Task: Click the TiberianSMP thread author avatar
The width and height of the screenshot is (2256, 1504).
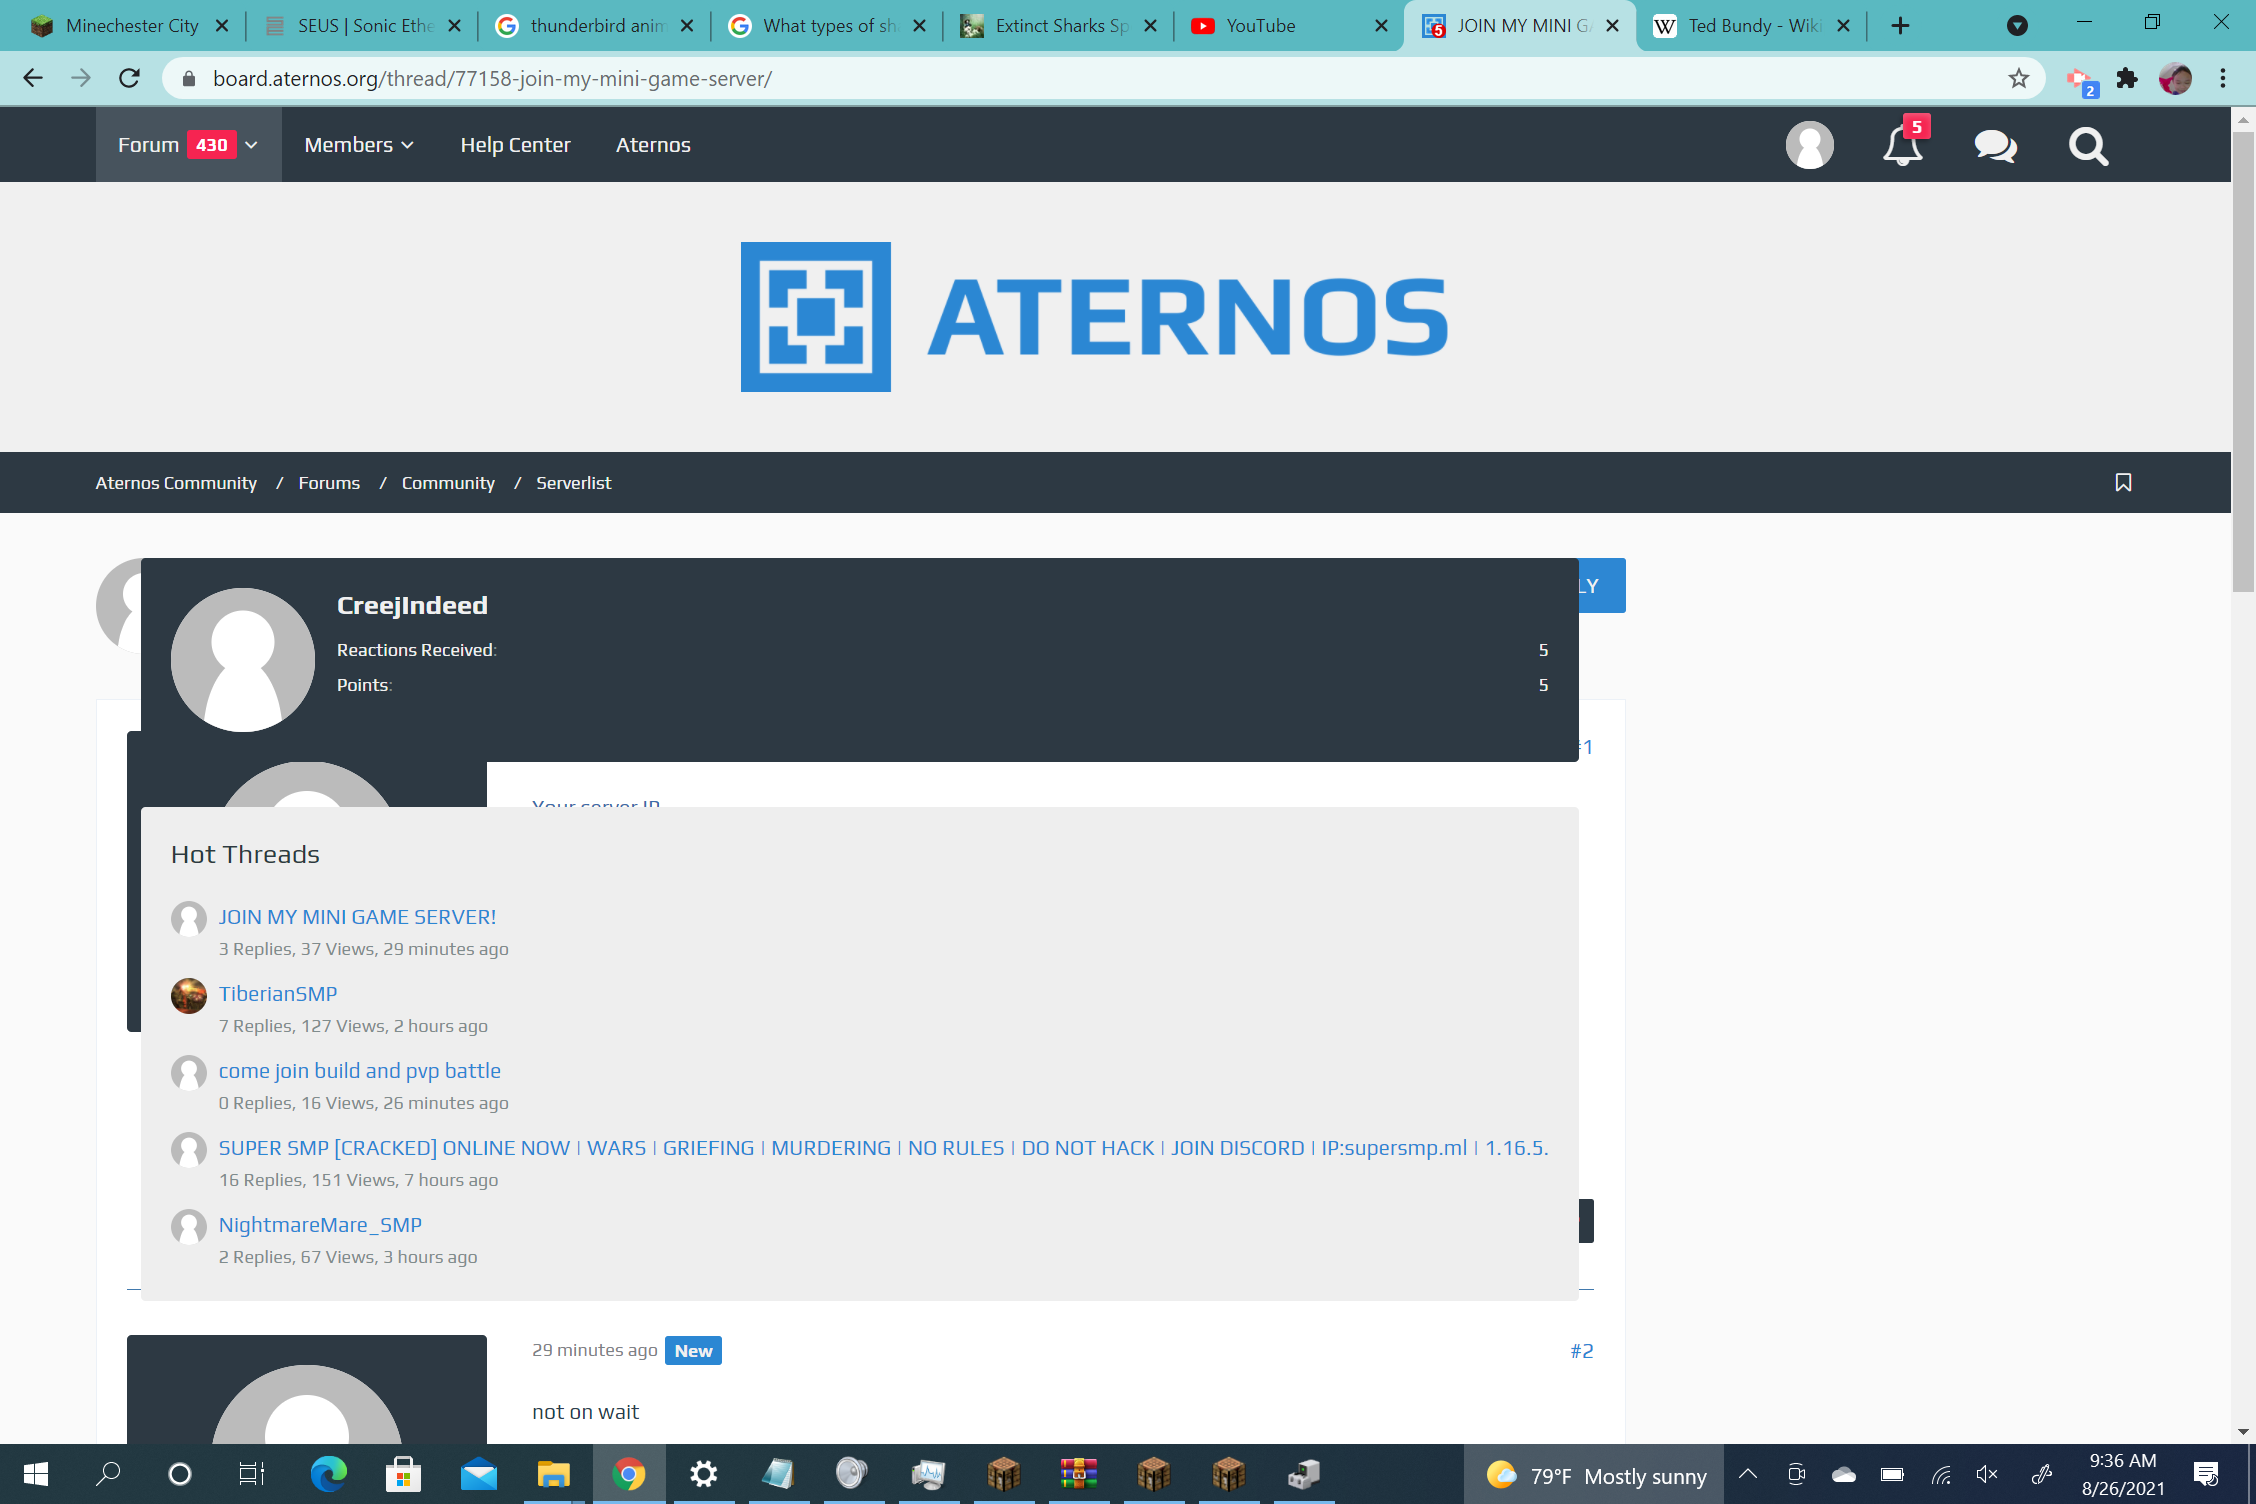Action: [x=188, y=996]
